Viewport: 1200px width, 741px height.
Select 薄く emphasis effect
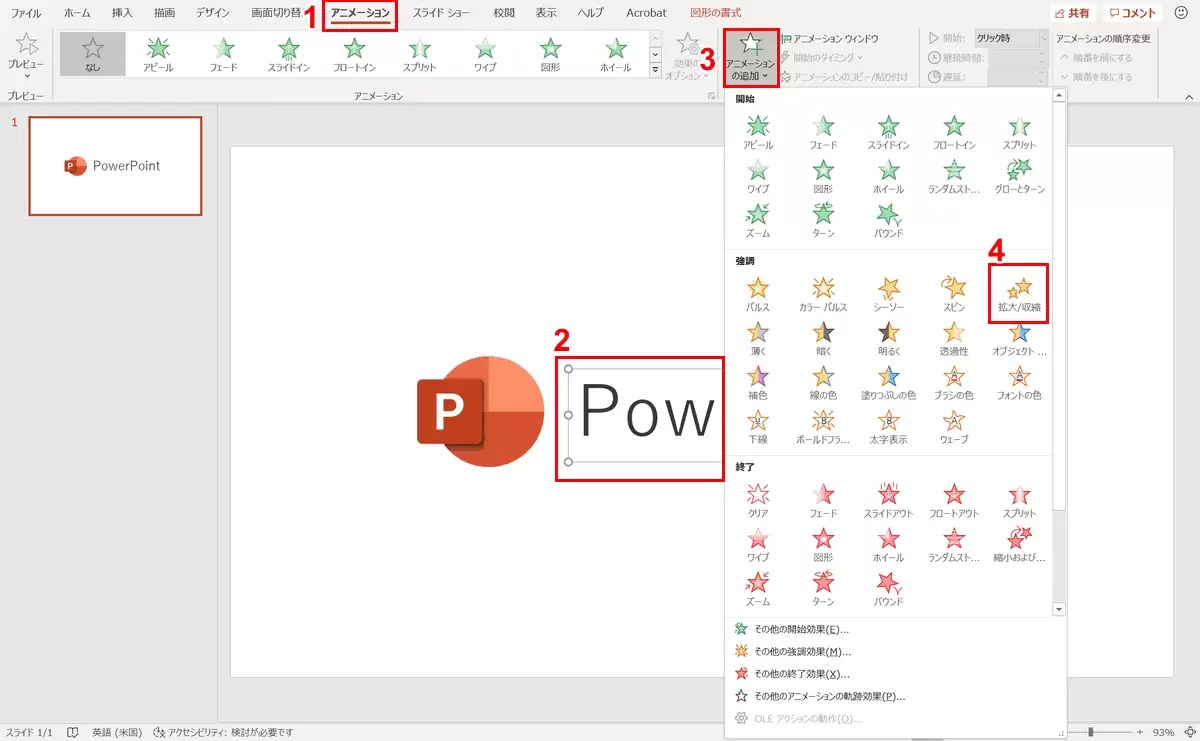(758, 338)
